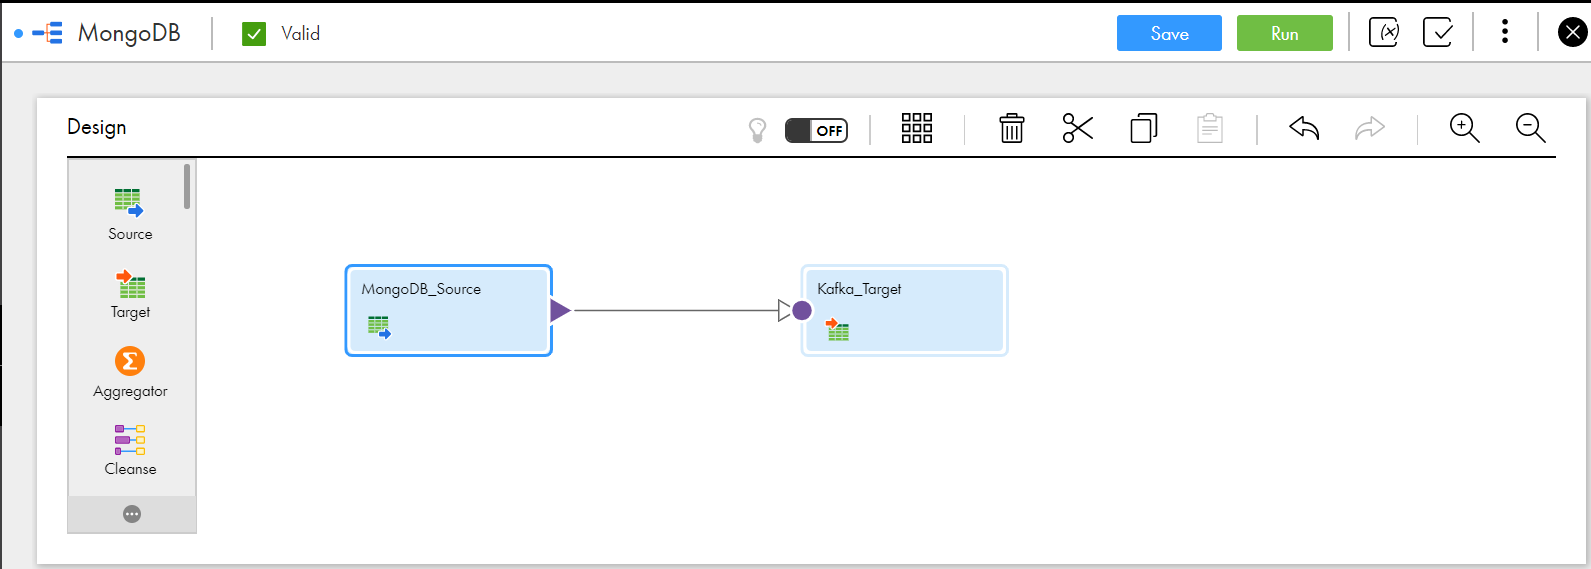Image resolution: width=1591 pixels, height=569 pixels.
Task: Delete selected transformation with trash icon
Action: (1011, 128)
